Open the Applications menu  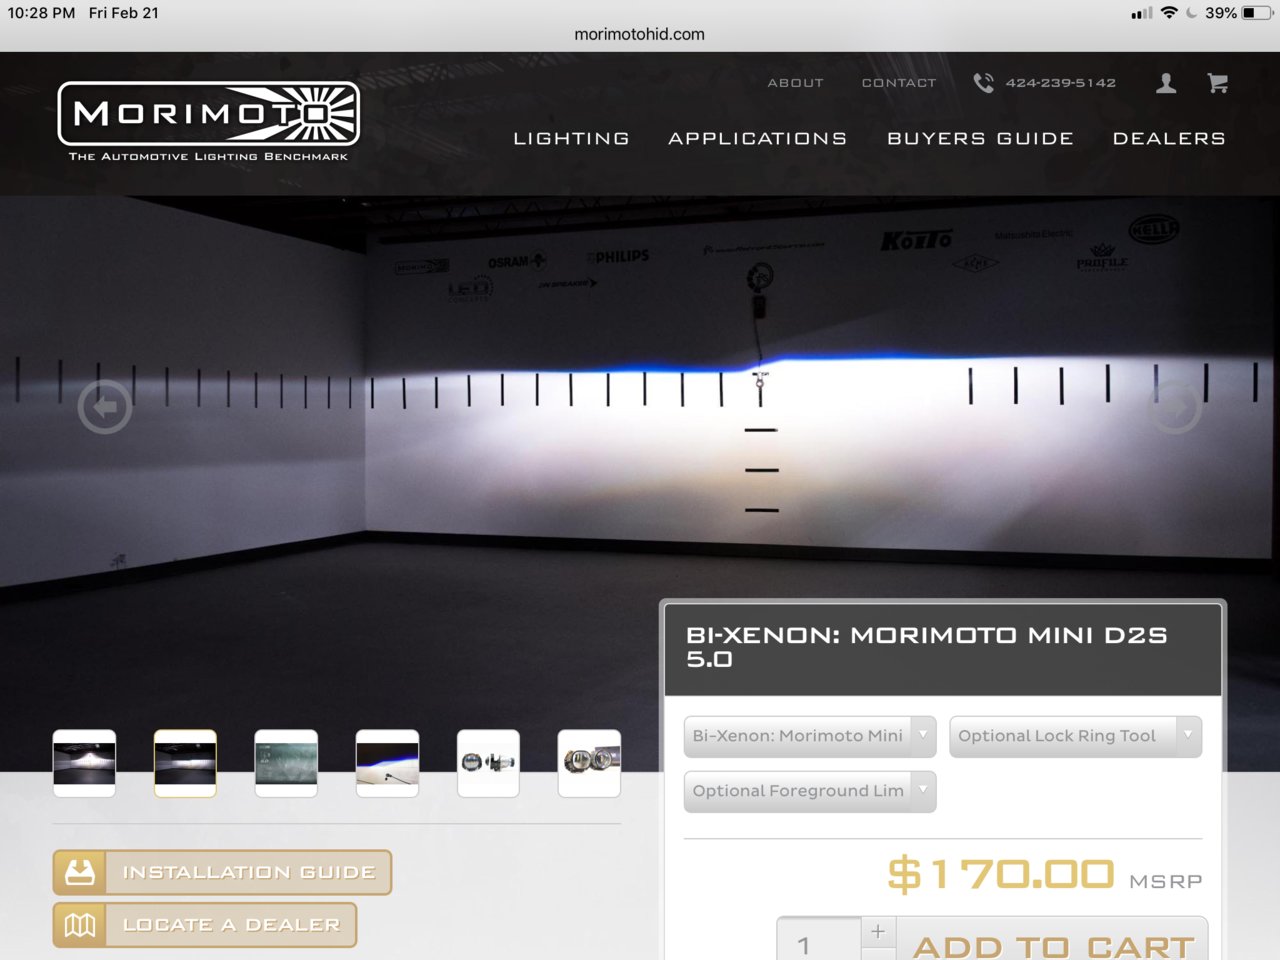coord(757,138)
